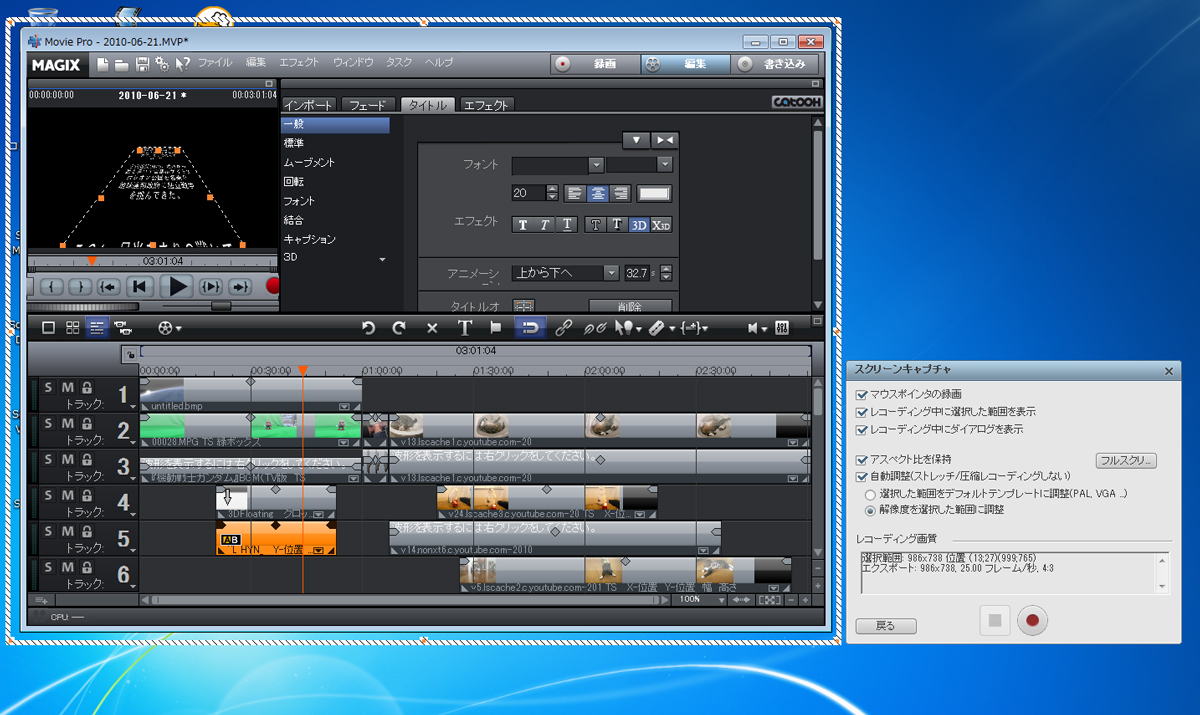Open the エフェクト menu in menu bar
This screenshot has height=715, width=1200.
coord(299,63)
